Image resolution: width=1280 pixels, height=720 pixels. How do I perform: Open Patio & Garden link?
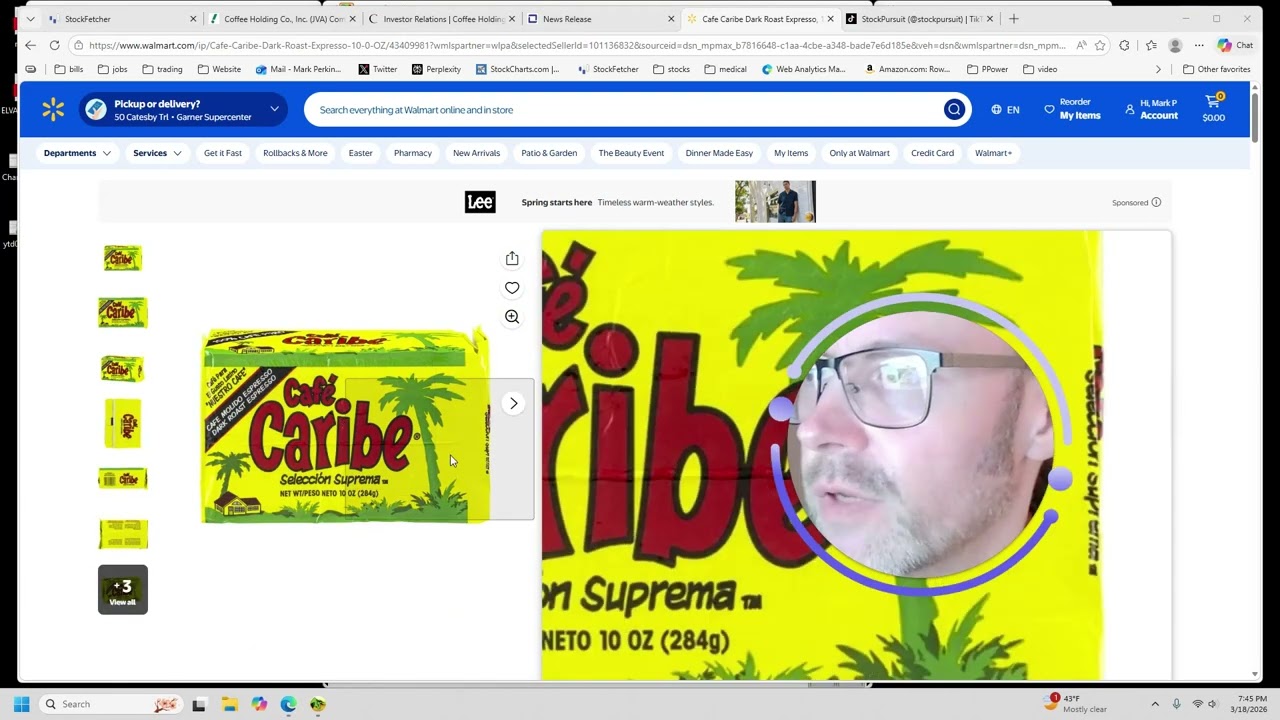click(549, 153)
